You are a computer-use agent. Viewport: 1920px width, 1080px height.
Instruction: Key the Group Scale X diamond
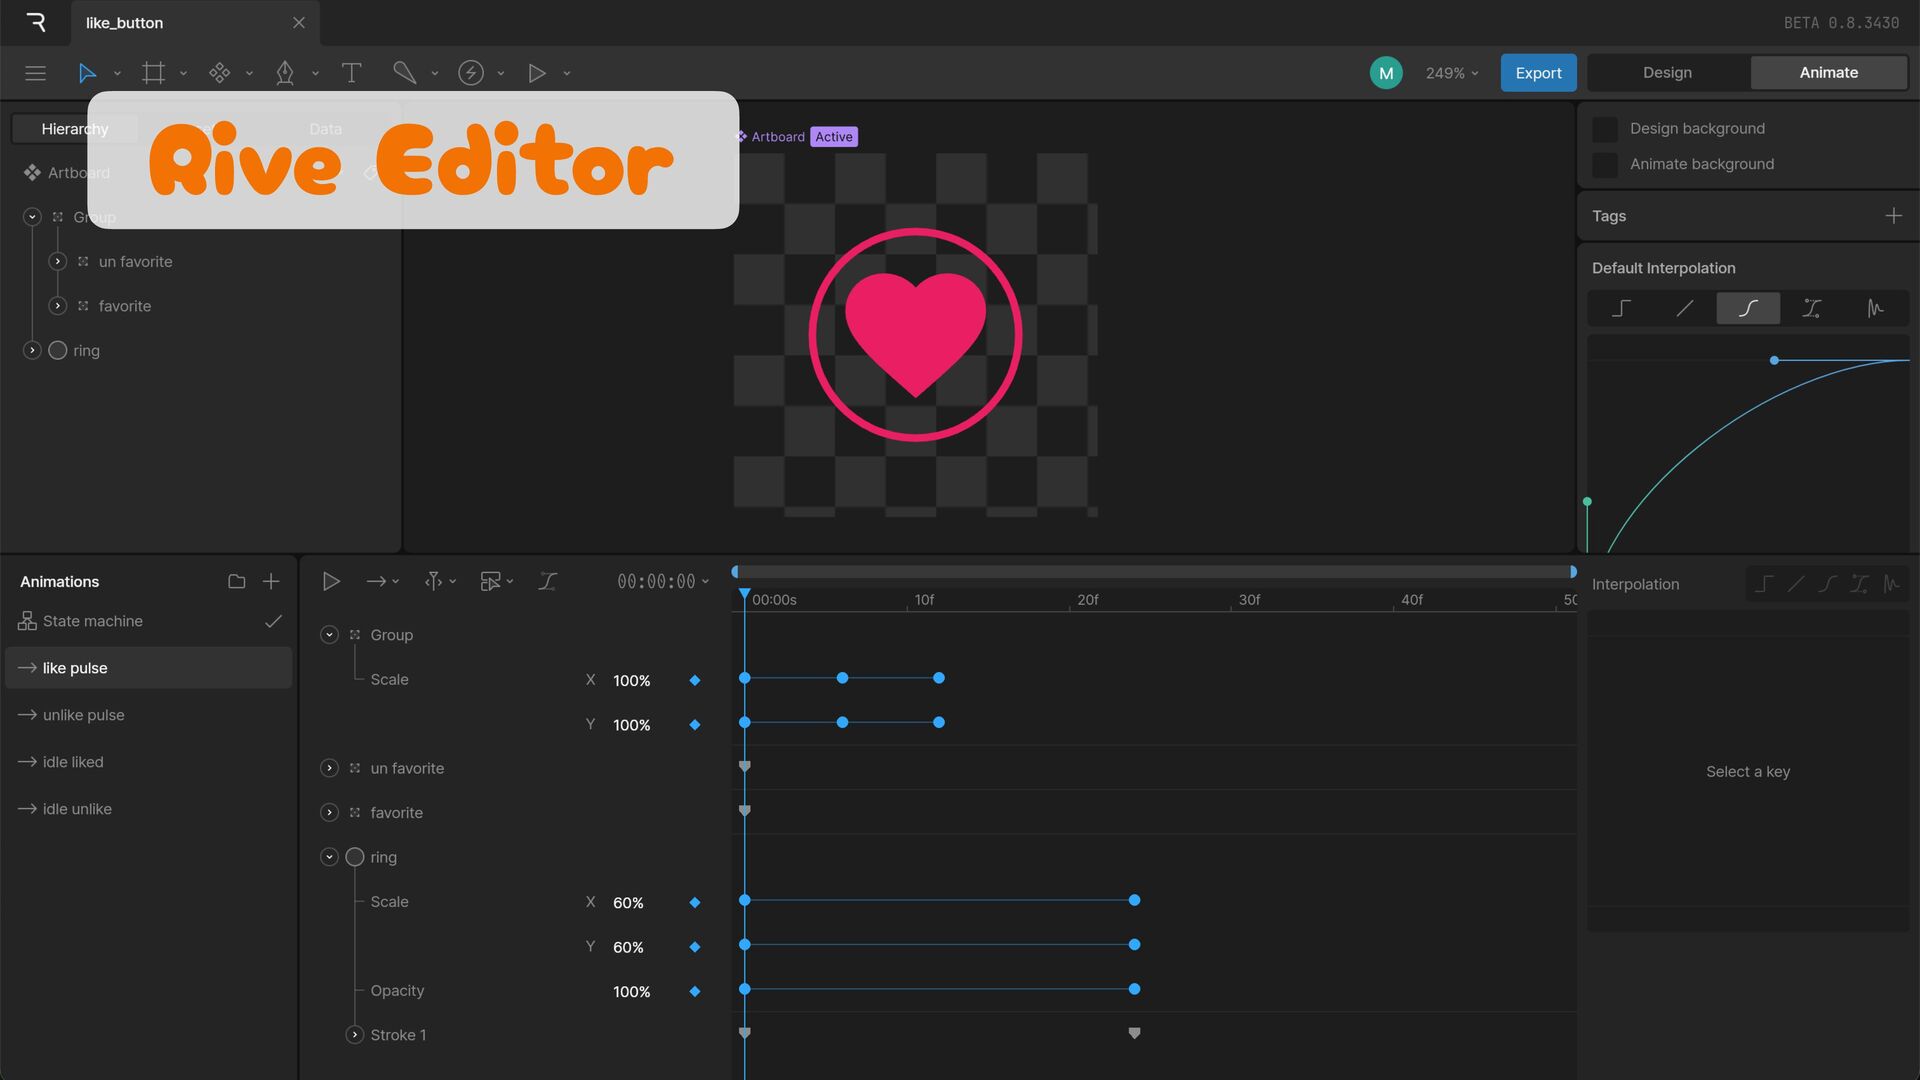695,681
